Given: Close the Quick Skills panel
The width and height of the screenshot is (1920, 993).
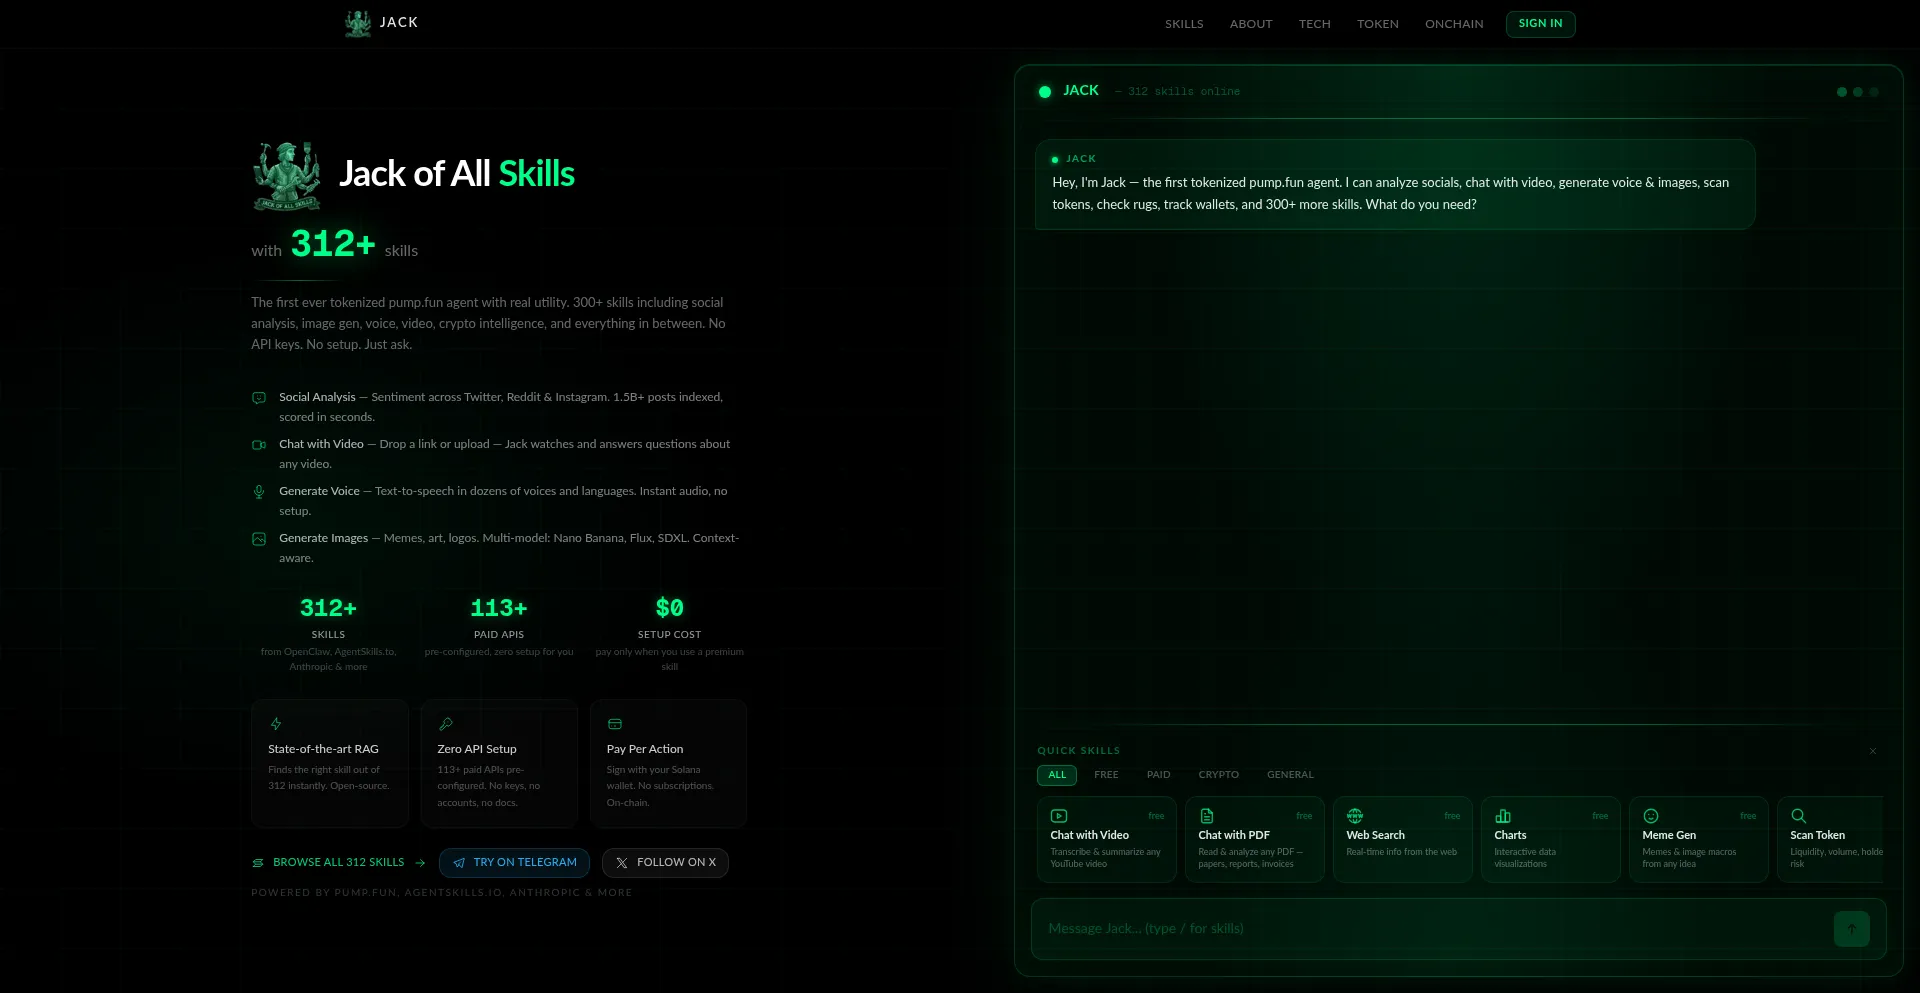Looking at the screenshot, I should [1873, 751].
